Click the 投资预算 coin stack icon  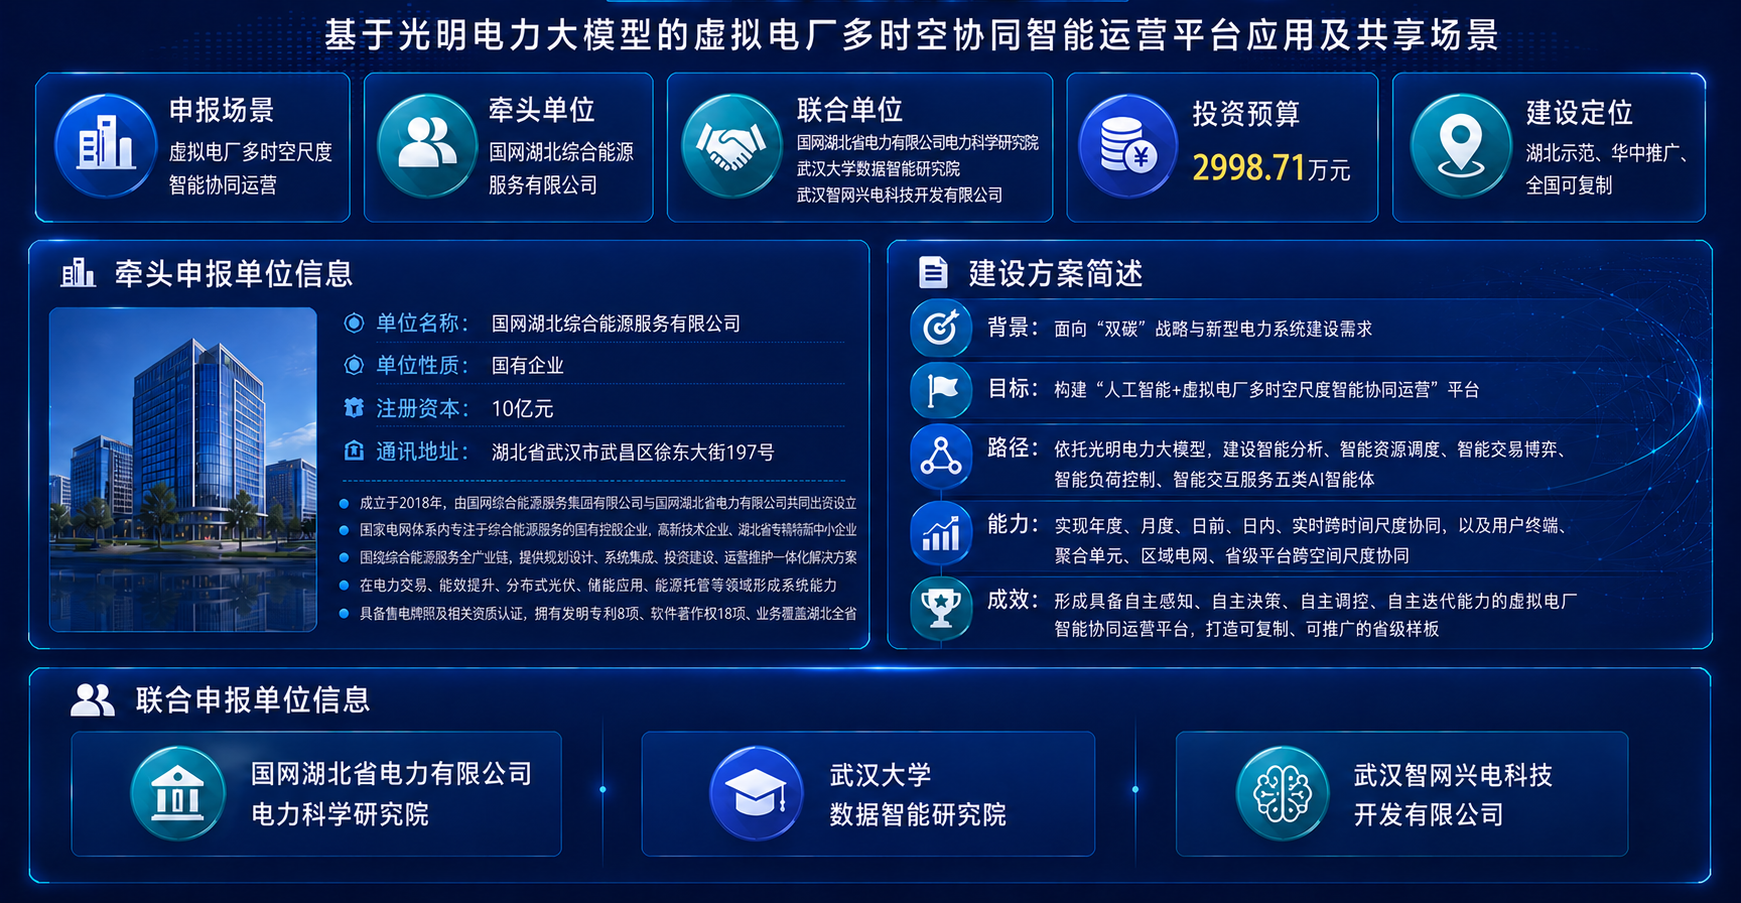(1128, 145)
